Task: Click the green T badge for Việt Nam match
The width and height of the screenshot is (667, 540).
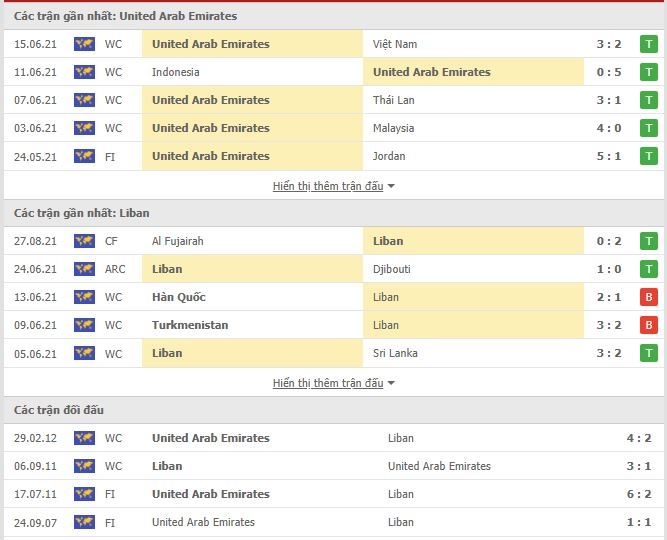Action: (649, 44)
